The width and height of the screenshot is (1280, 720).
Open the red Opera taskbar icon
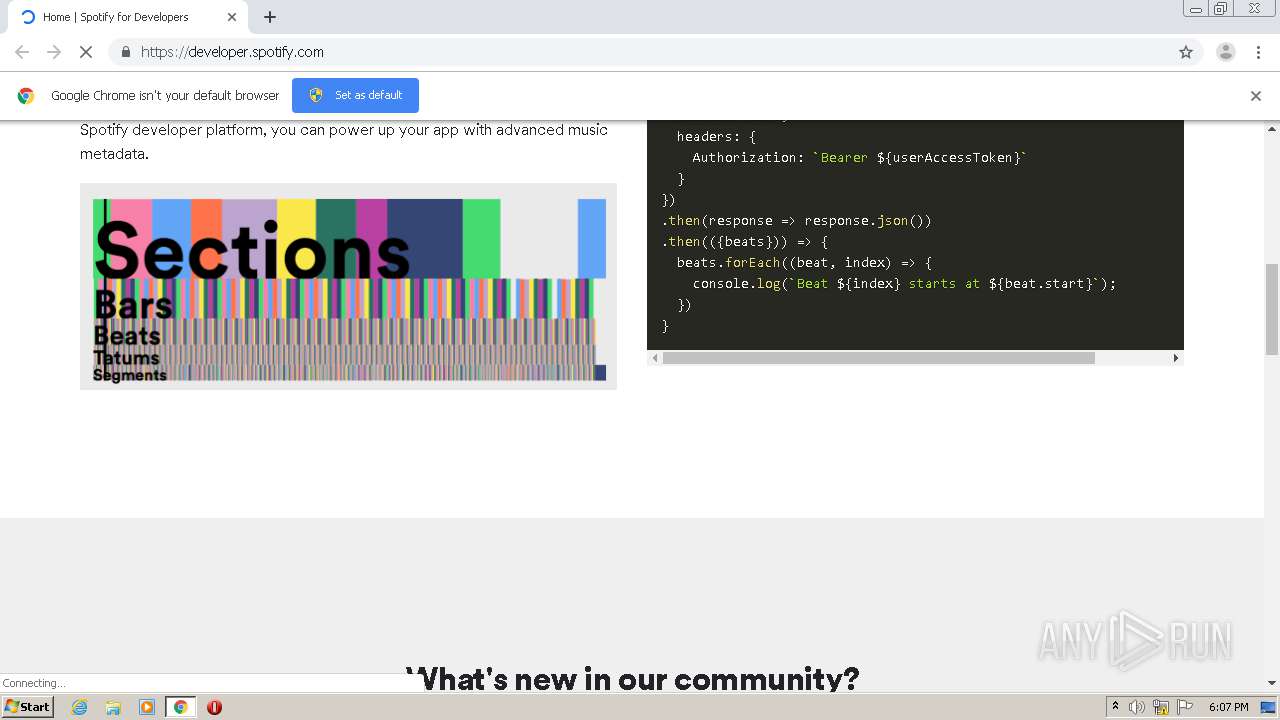coord(214,707)
